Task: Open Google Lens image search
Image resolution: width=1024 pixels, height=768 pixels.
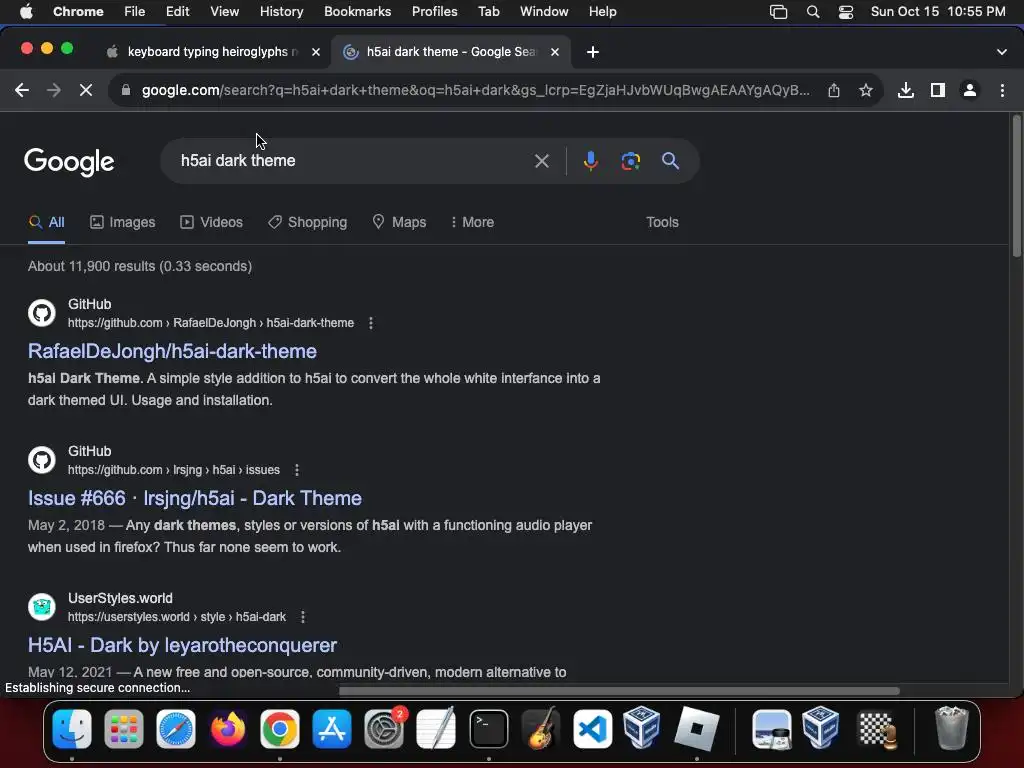Action: [630, 161]
